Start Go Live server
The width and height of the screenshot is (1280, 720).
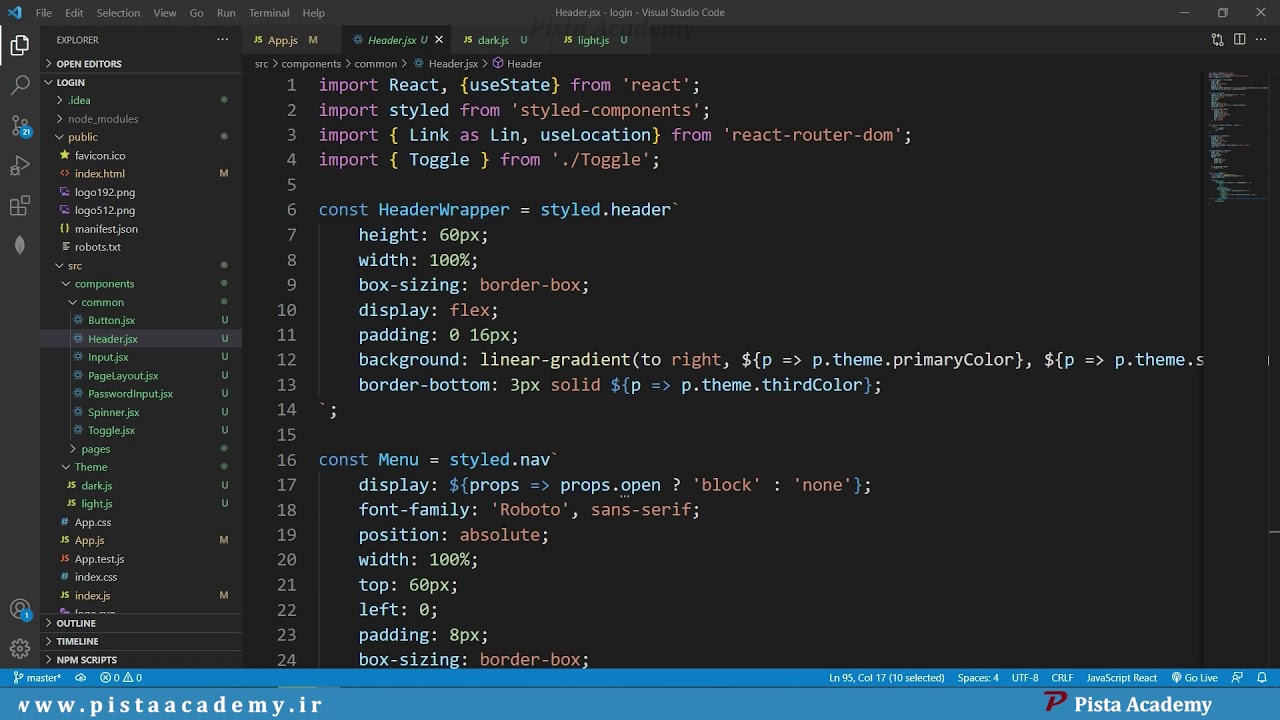point(1195,678)
